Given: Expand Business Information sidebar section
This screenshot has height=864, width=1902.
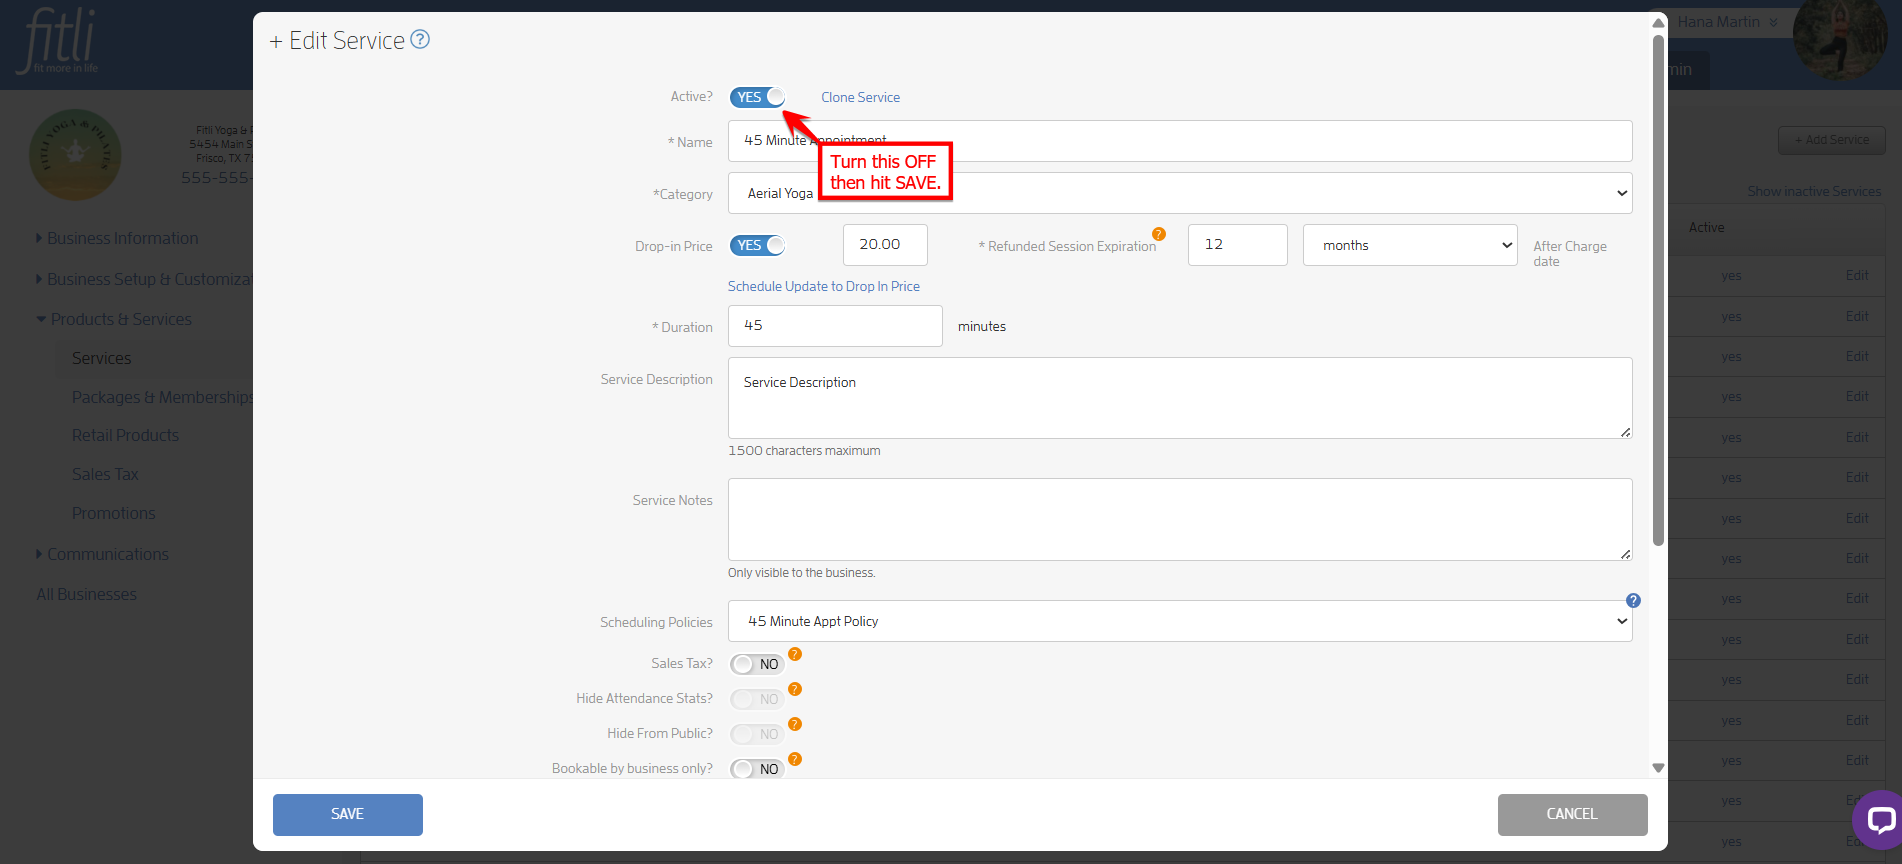Looking at the screenshot, I should [x=118, y=238].
